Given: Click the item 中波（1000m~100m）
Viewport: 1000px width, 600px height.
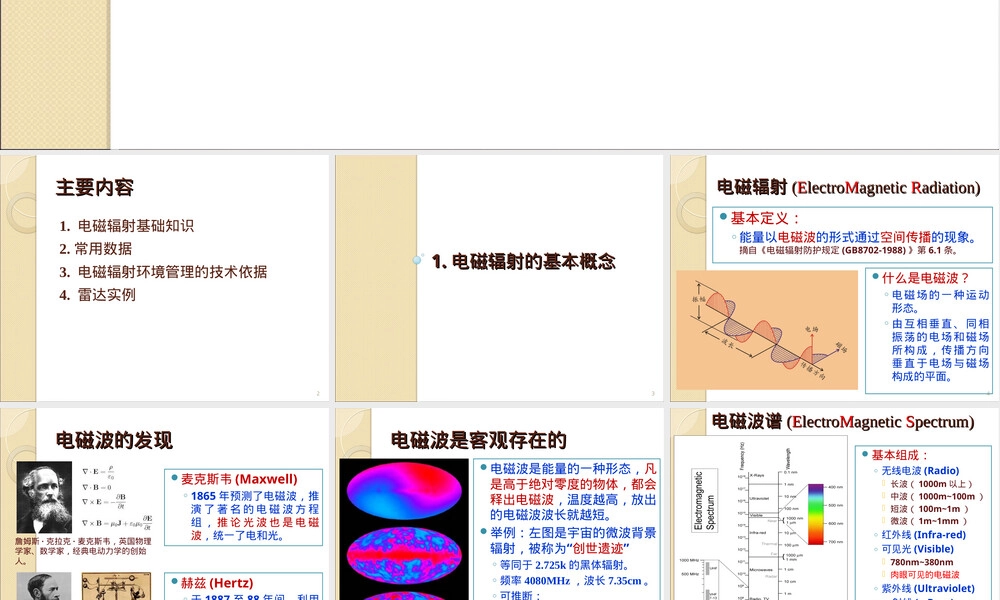Looking at the screenshot, I should click(x=937, y=497).
